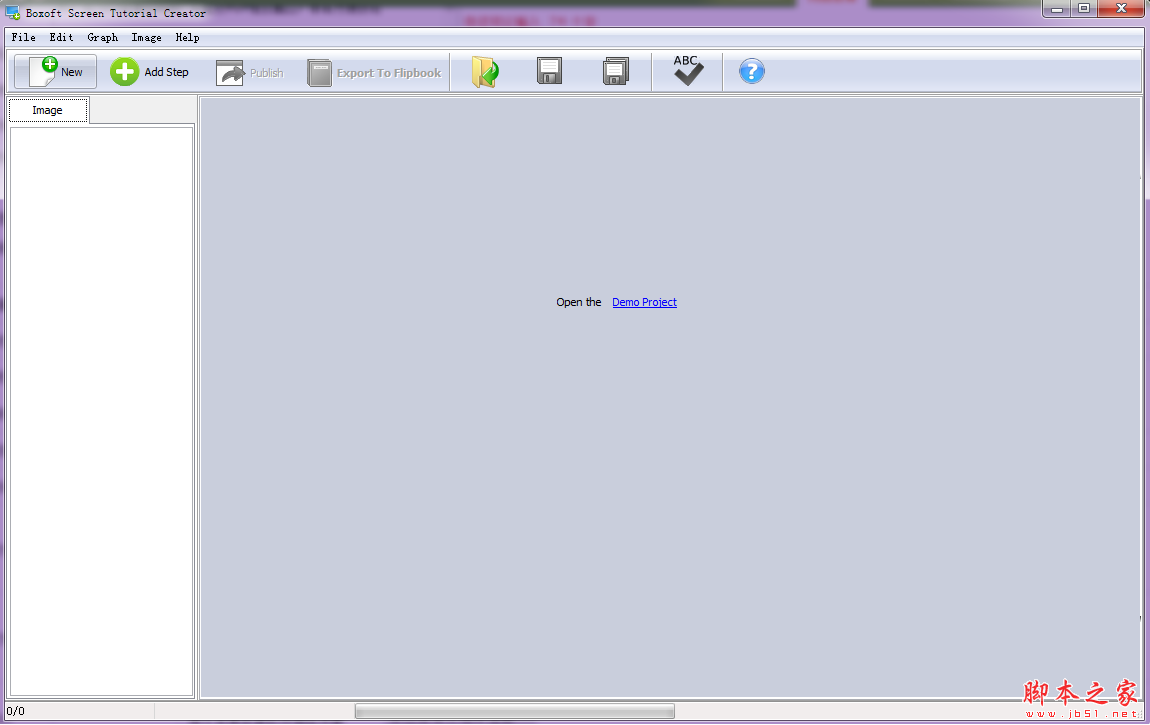Image resolution: width=1150 pixels, height=725 pixels.
Task: Click the bottom horizontal scrollbar
Action: pyautogui.click(x=513, y=711)
